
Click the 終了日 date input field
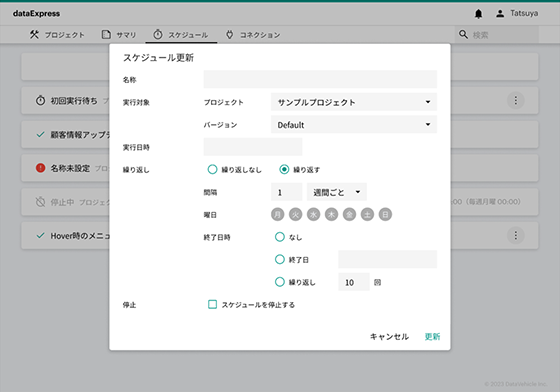tap(388, 259)
